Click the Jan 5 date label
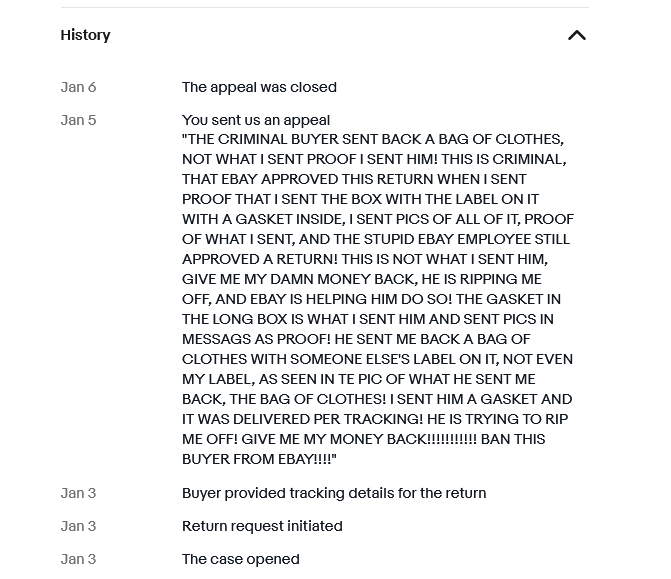 pos(78,120)
